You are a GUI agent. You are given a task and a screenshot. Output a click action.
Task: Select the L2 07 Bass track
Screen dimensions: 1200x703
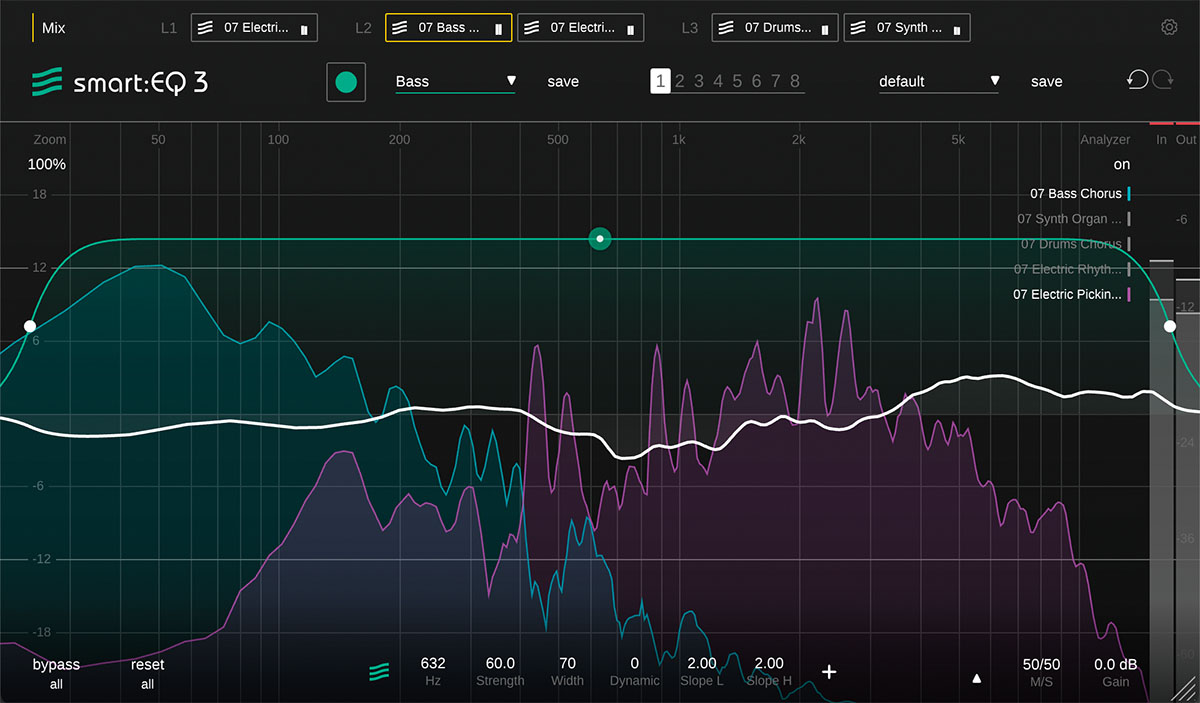(x=448, y=28)
